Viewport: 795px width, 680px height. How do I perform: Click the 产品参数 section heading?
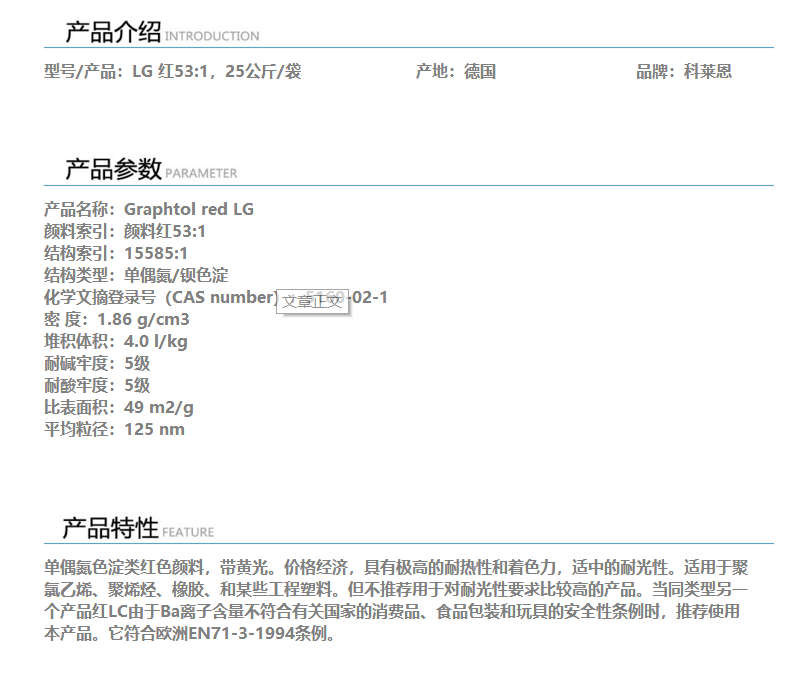coord(112,169)
